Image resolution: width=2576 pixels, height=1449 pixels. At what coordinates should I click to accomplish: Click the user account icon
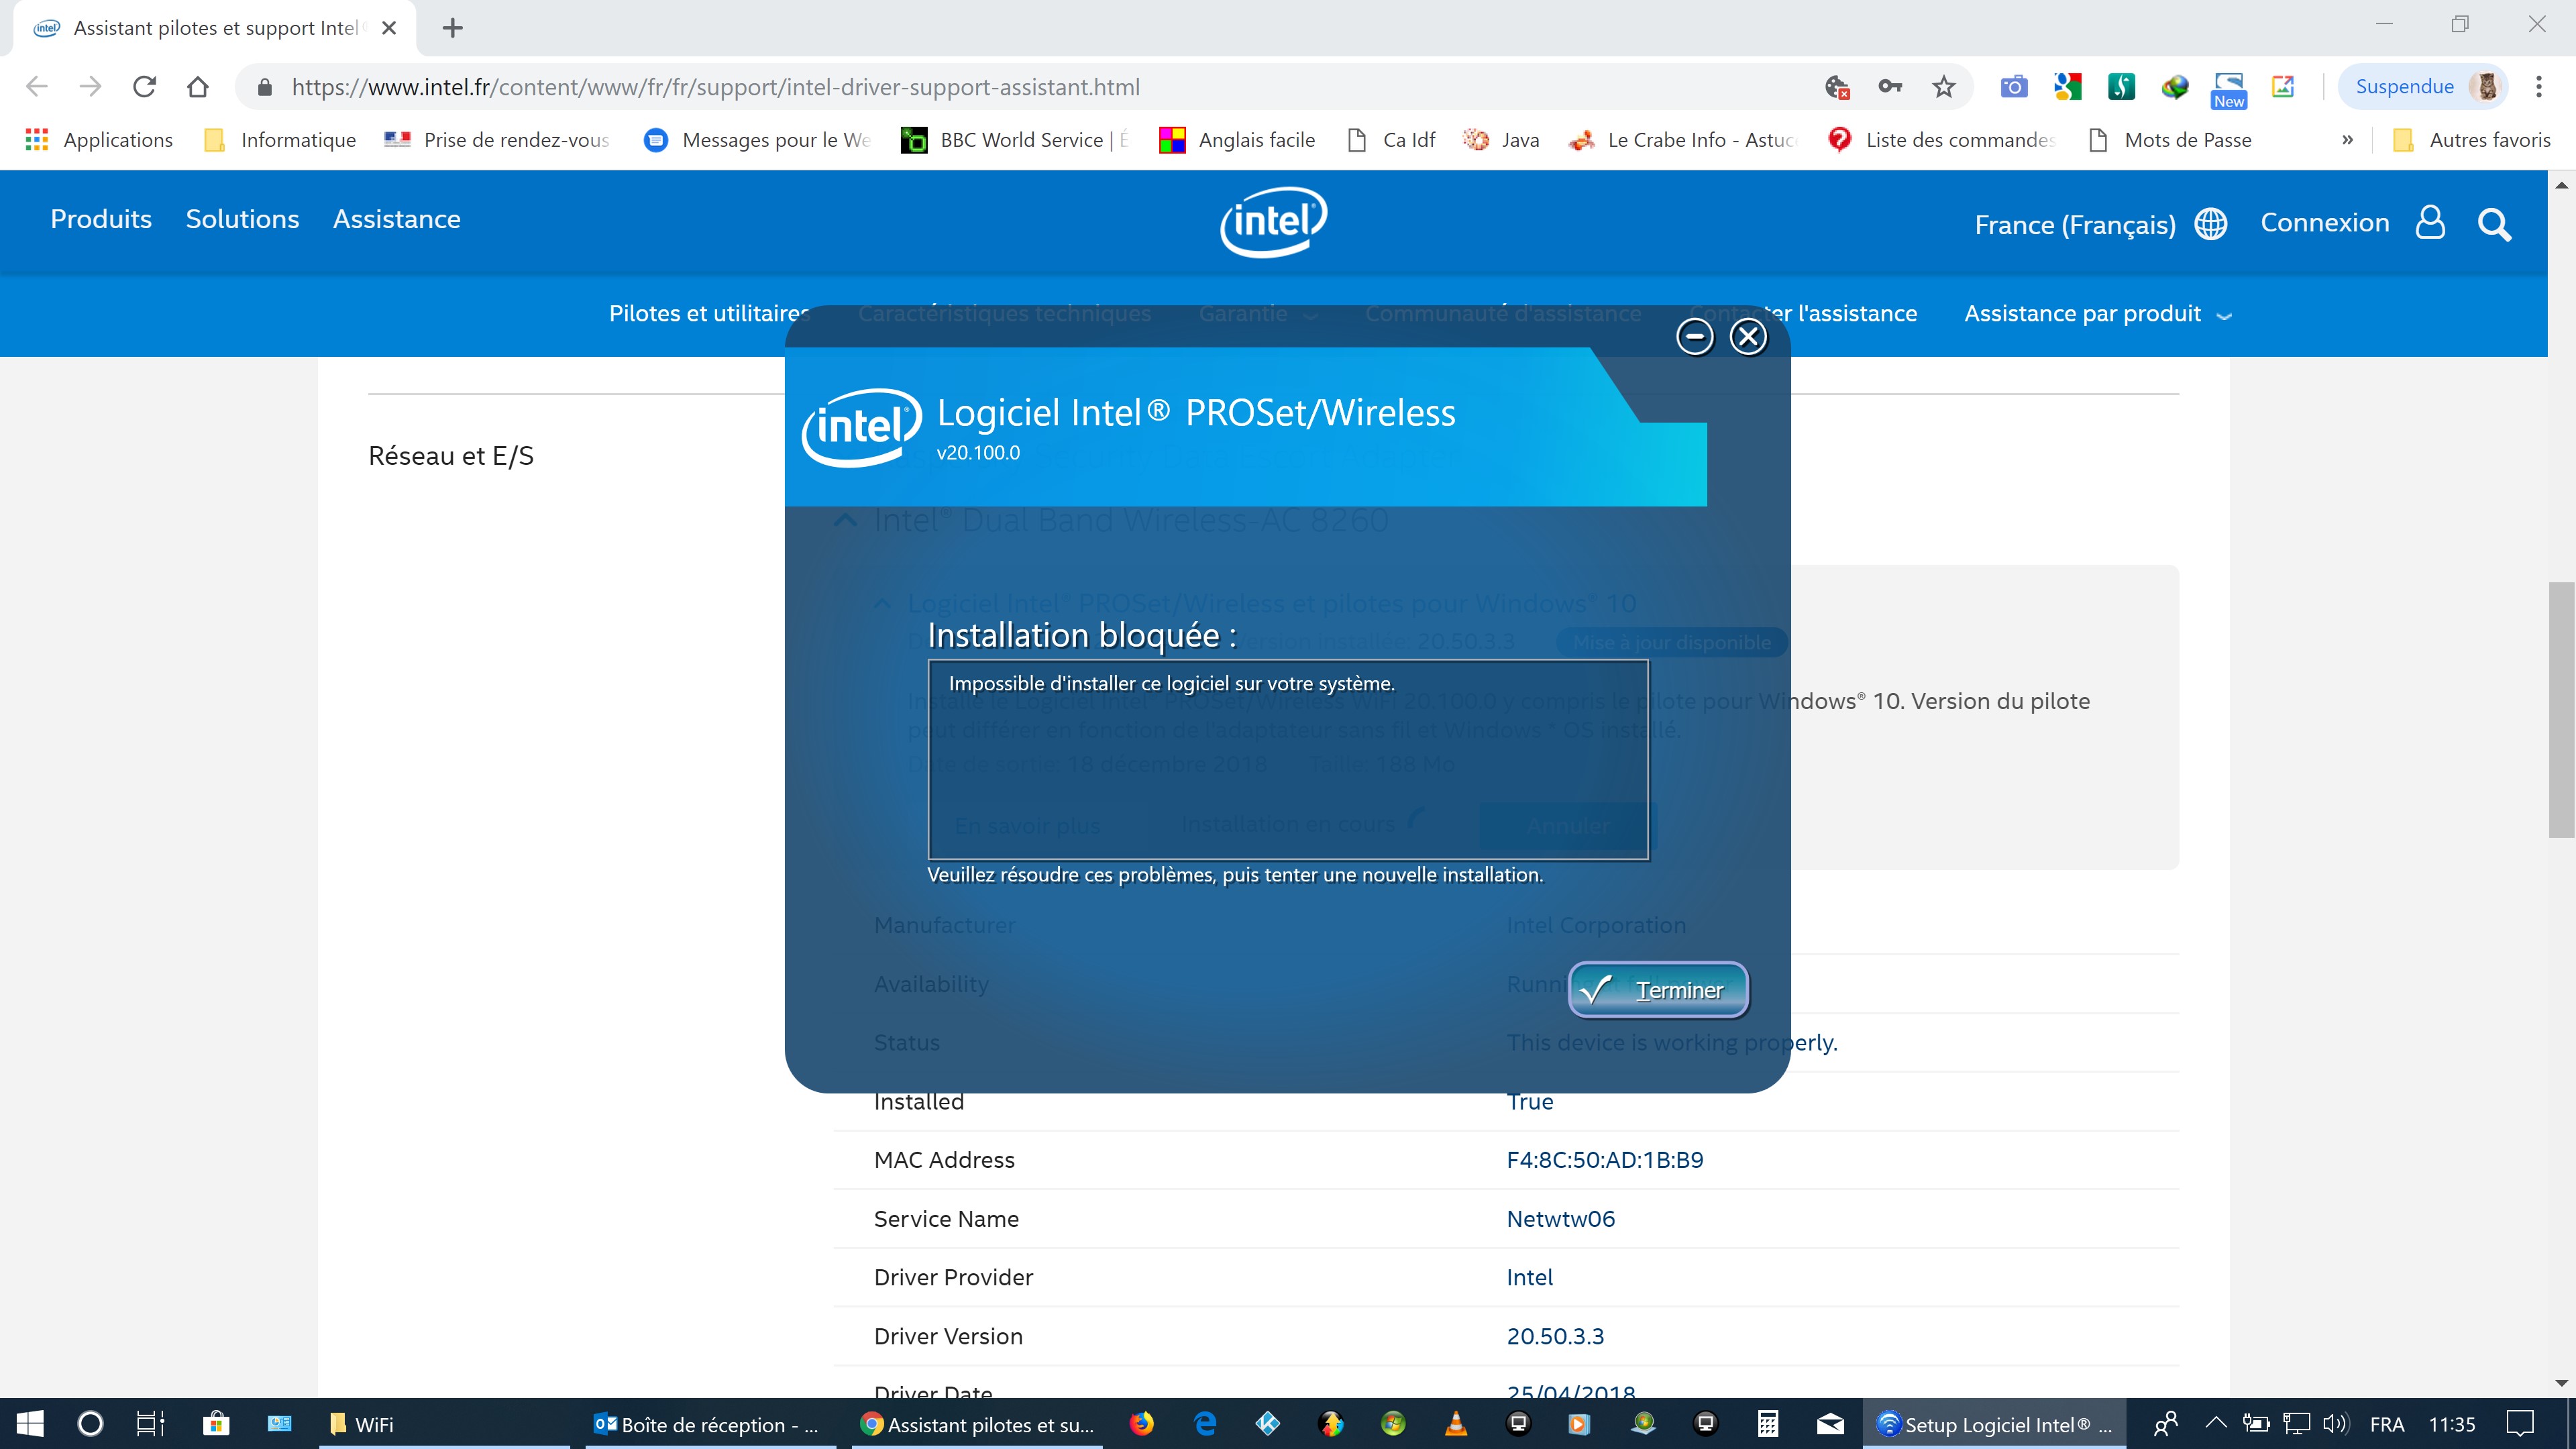coord(2430,223)
